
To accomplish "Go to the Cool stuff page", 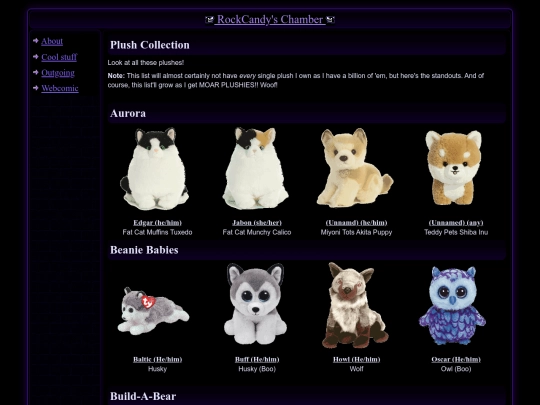I will point(59,57).
